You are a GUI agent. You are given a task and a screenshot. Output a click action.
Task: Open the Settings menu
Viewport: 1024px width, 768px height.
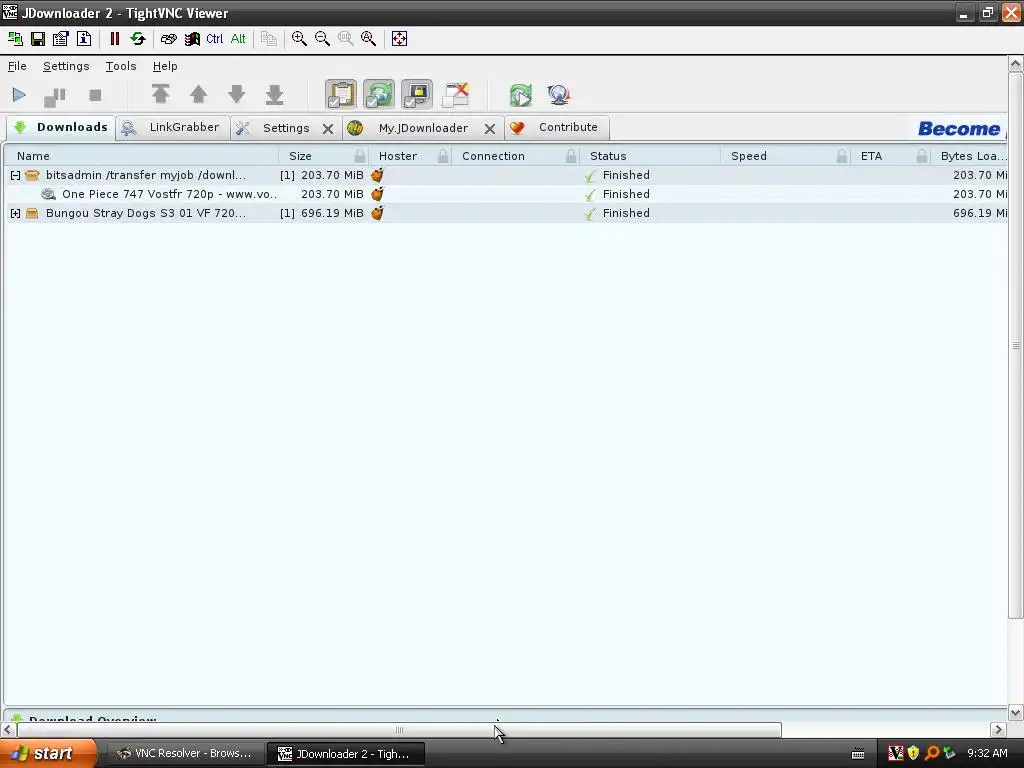[x=66, y=66]
